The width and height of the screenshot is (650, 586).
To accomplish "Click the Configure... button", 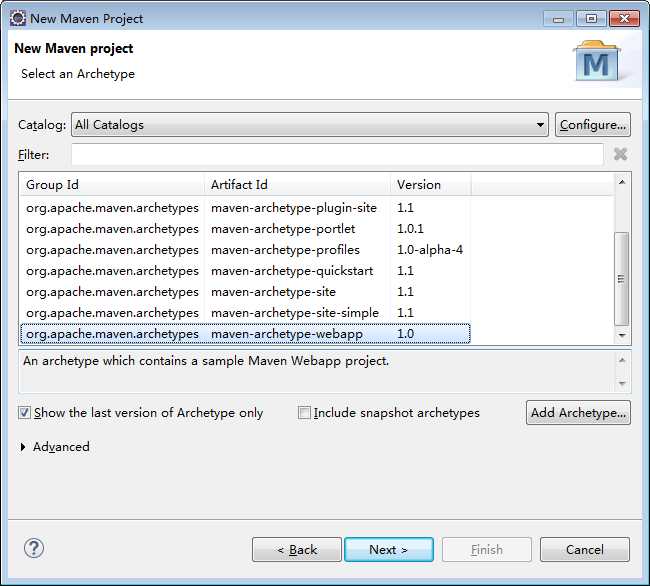I will [593, 125].
